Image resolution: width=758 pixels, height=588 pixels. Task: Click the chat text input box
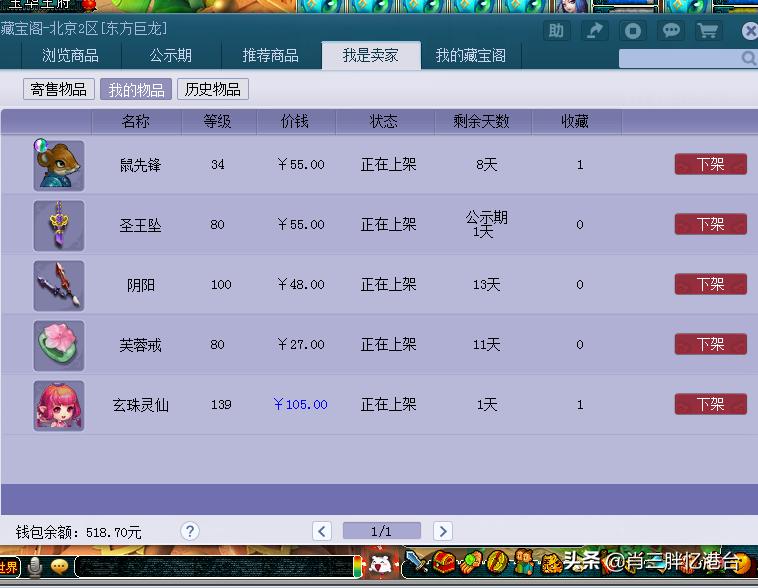coord(215,567)
